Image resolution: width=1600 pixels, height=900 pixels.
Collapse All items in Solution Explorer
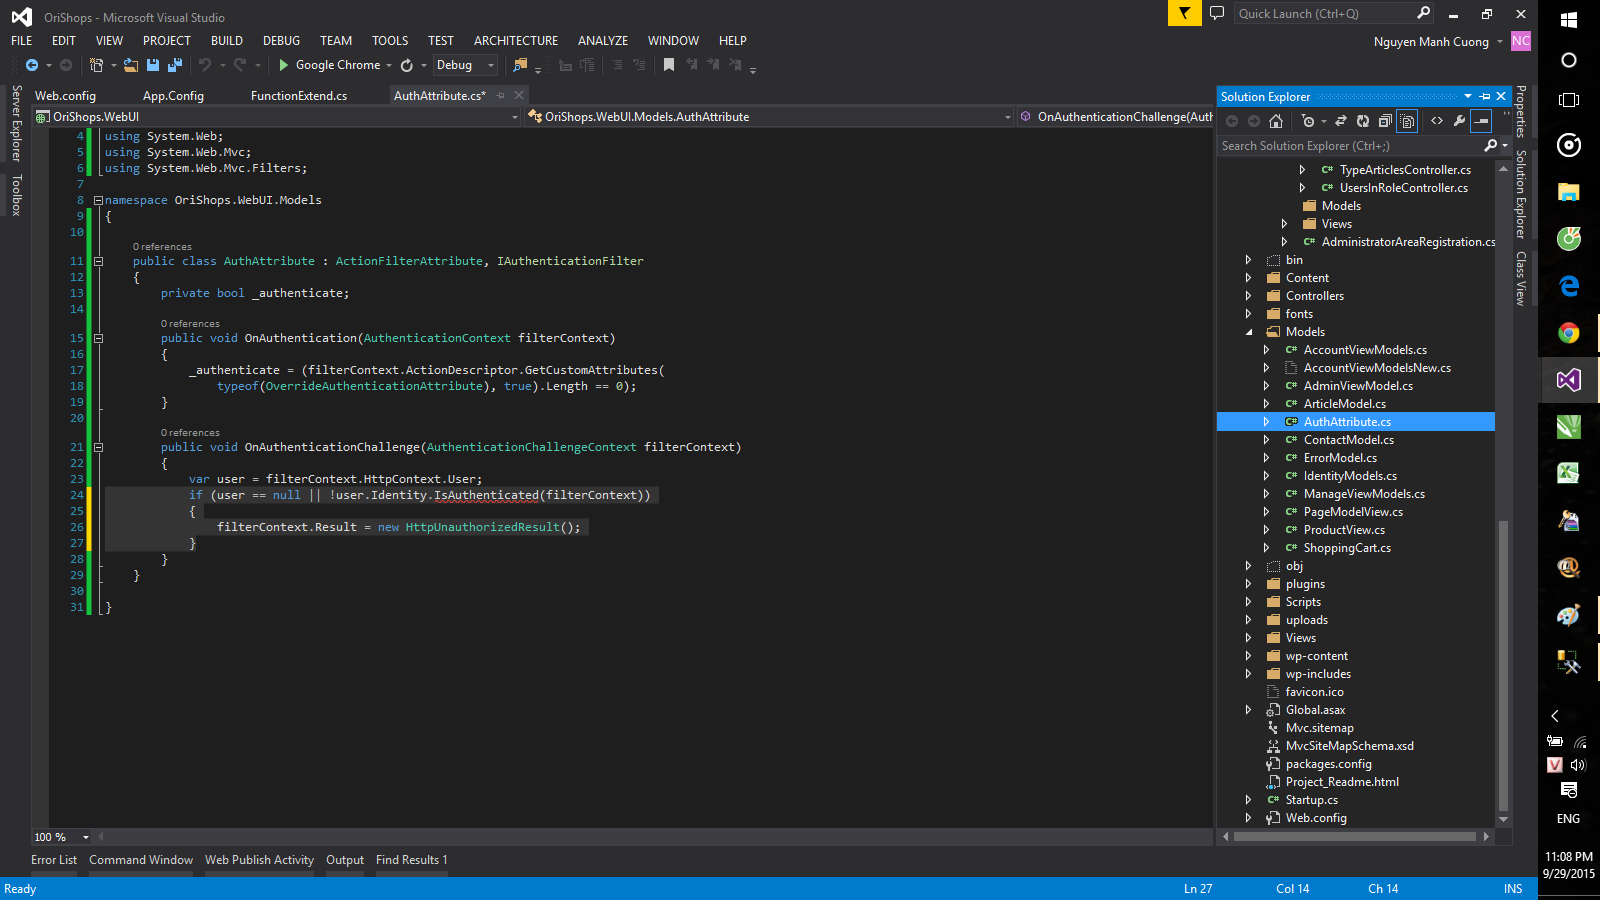click(1384, 120)
